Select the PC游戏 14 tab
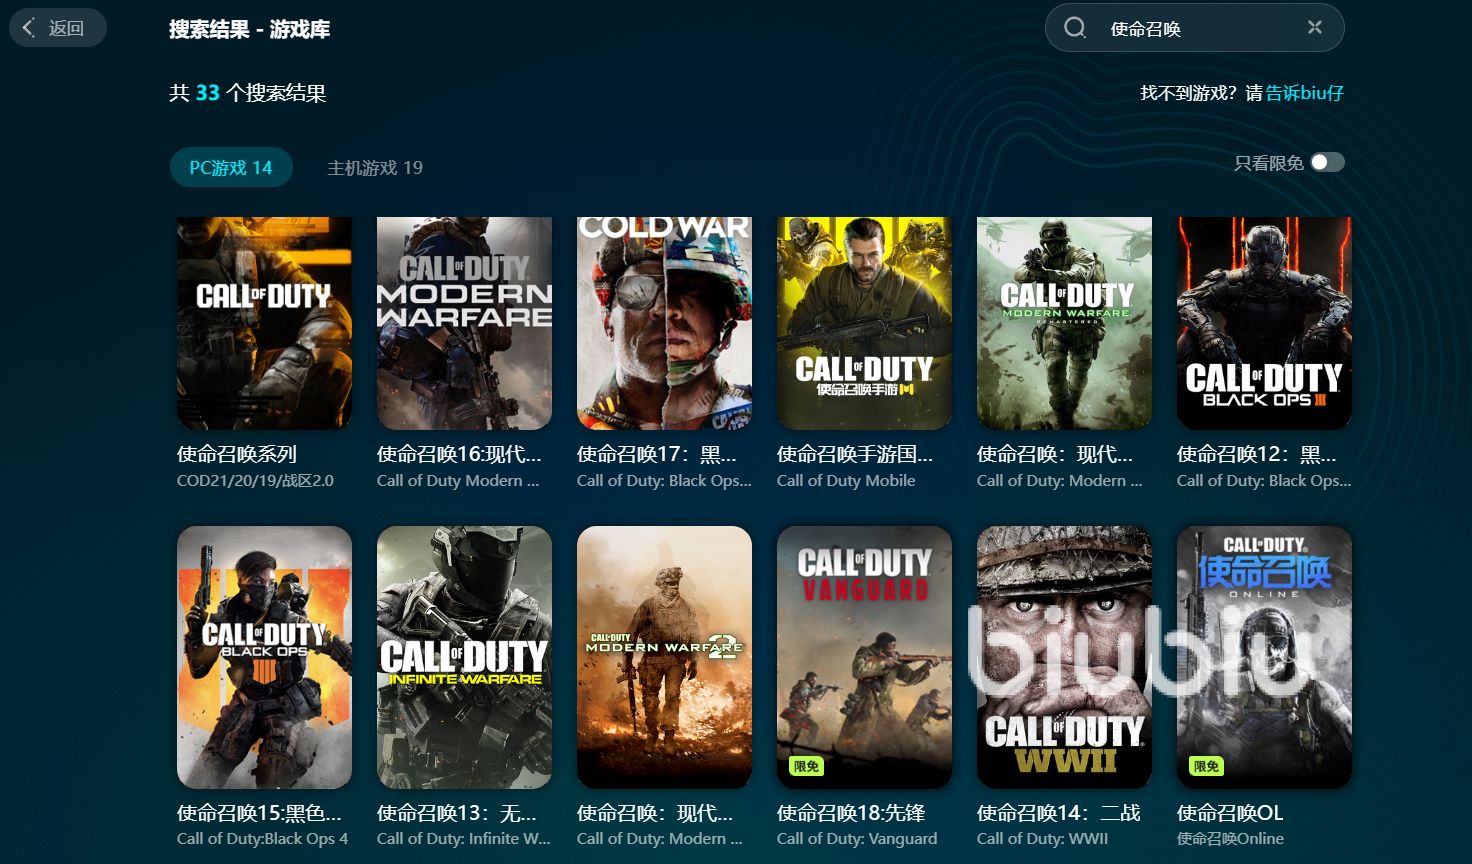 231,167
